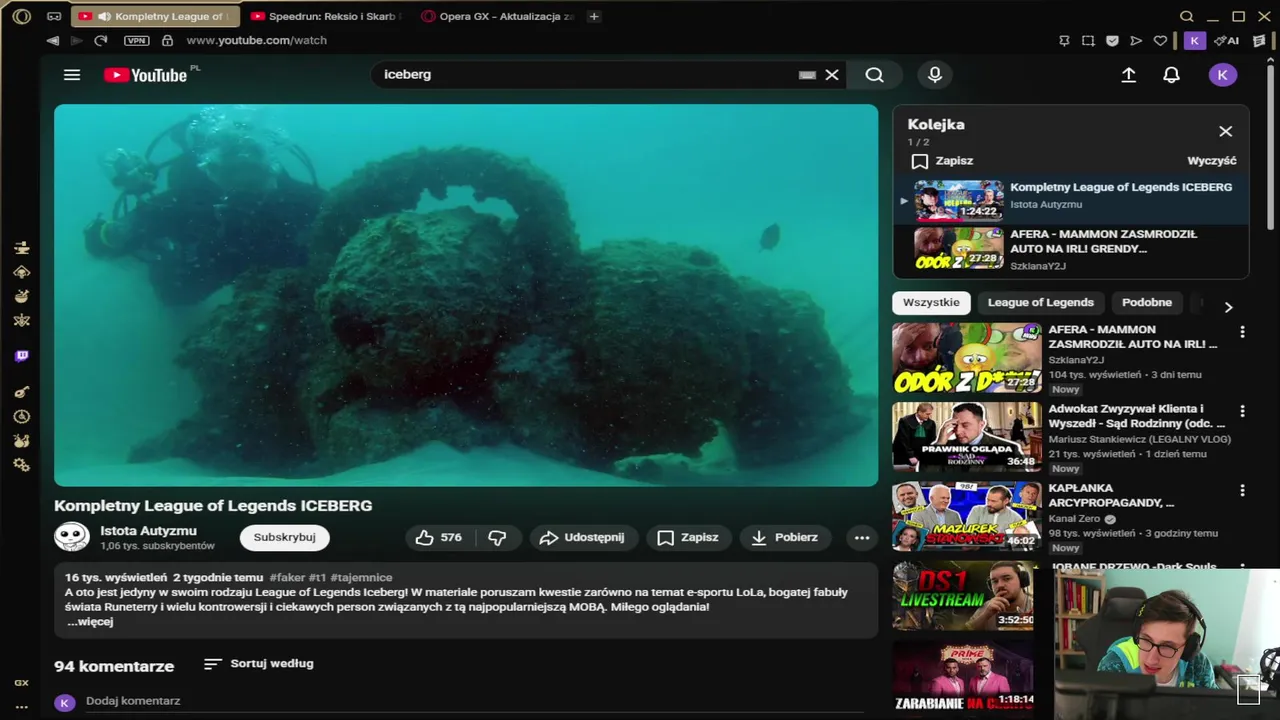Pin page with the pinboard icon
1280x720 pixels.
(x=1064, y=41)
